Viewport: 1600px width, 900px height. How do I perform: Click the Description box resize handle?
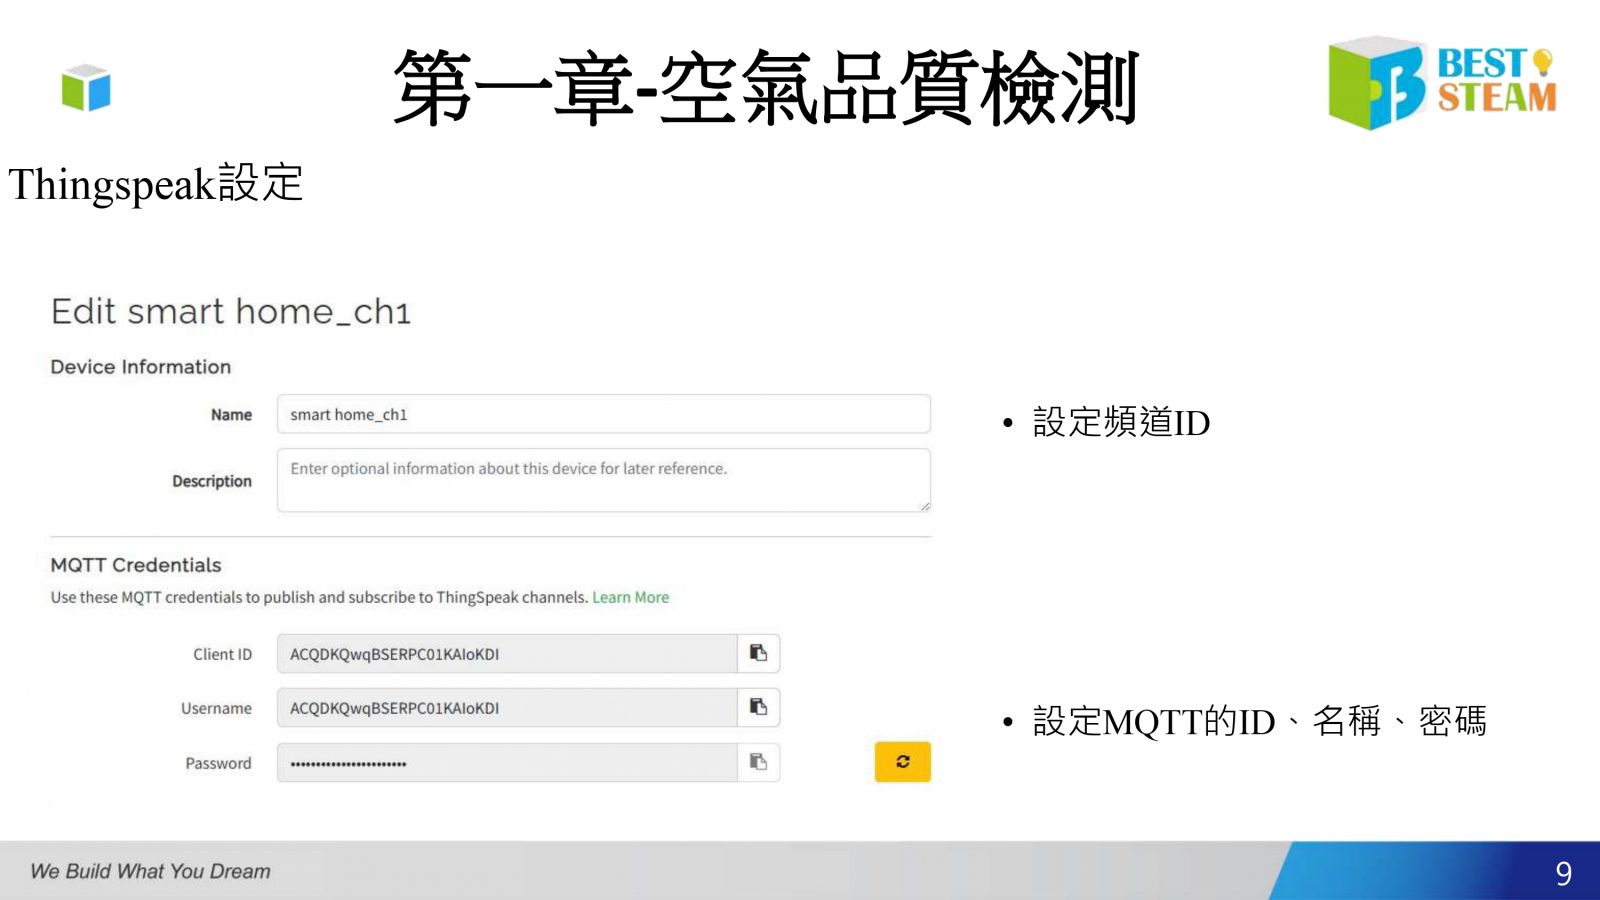[x=925, y=506]
